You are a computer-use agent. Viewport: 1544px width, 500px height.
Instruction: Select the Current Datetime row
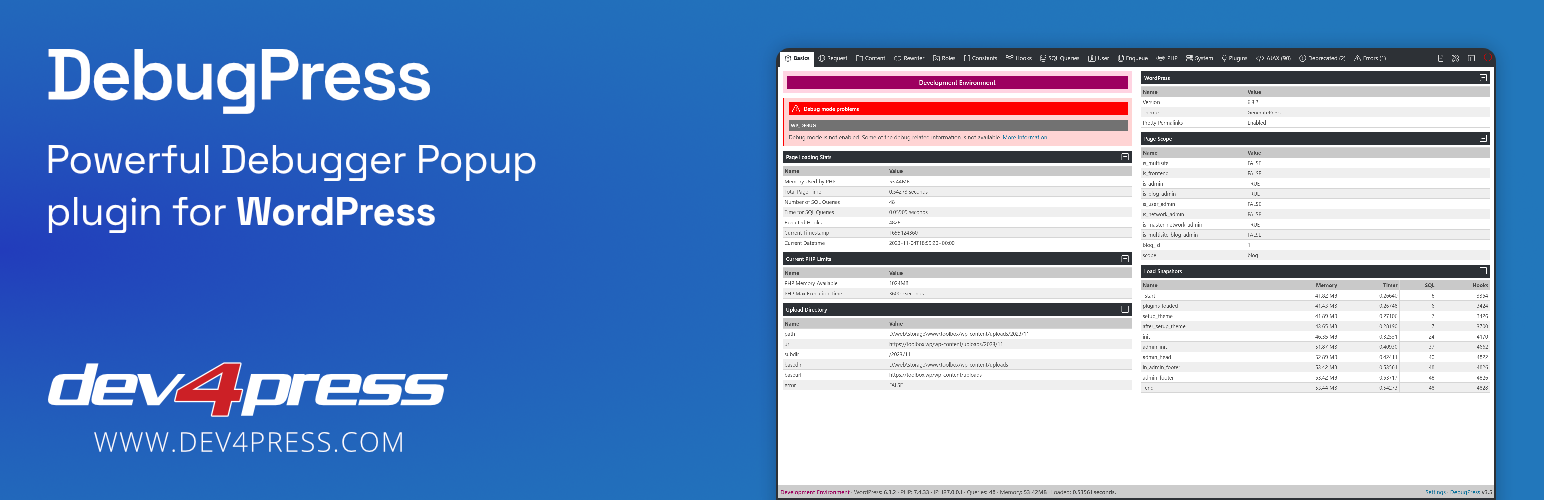[x=958, y=243]
